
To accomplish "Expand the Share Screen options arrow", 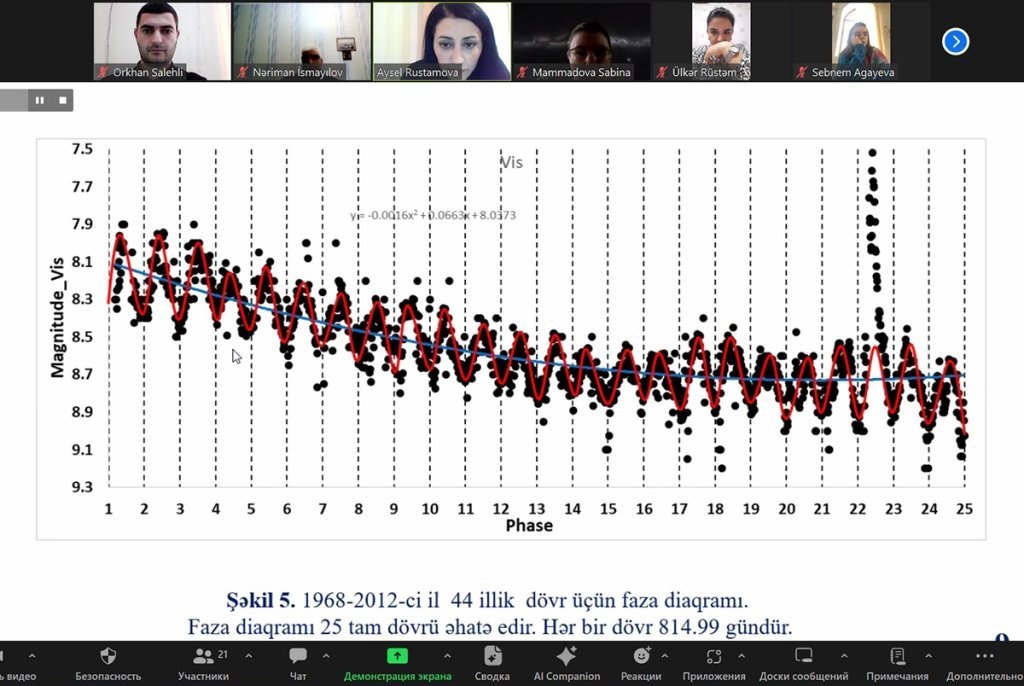I will [446, 656].
